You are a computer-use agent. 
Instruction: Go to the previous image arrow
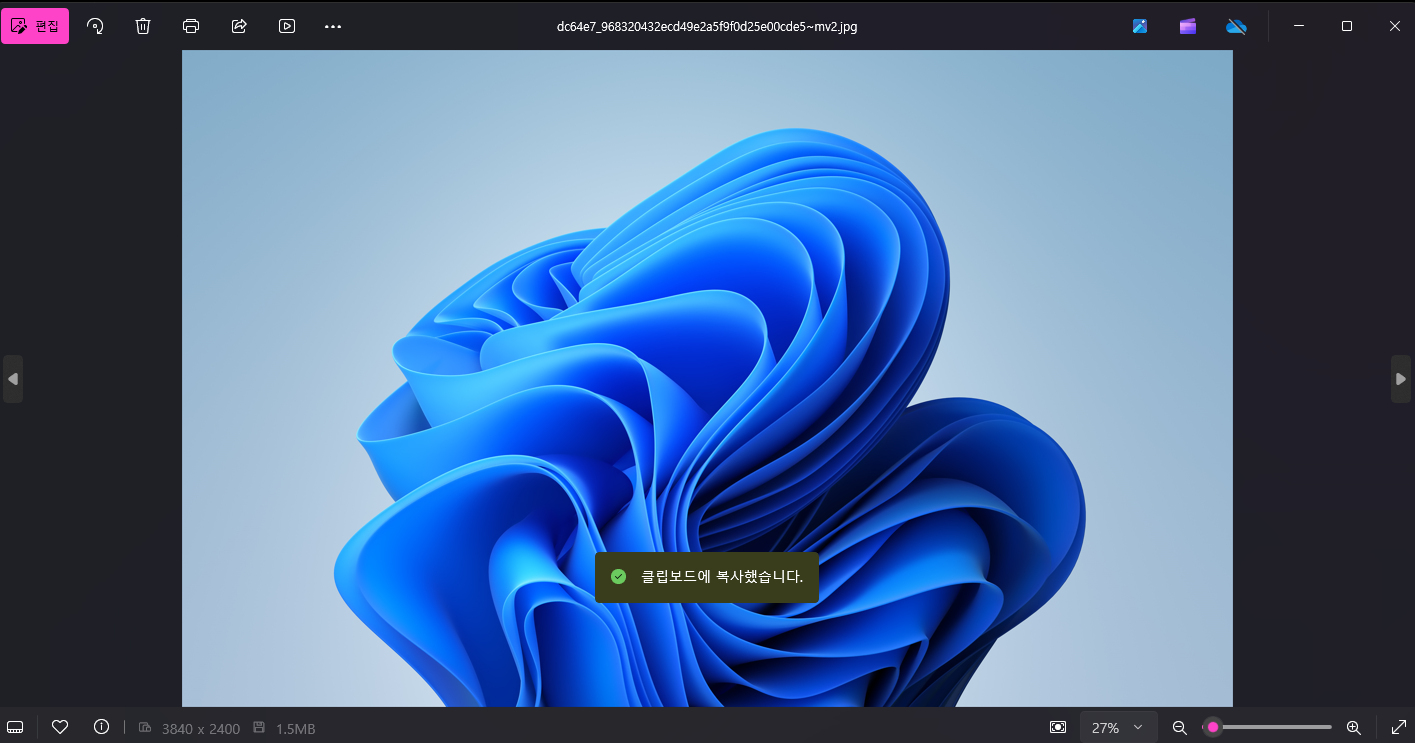[13, 379]
